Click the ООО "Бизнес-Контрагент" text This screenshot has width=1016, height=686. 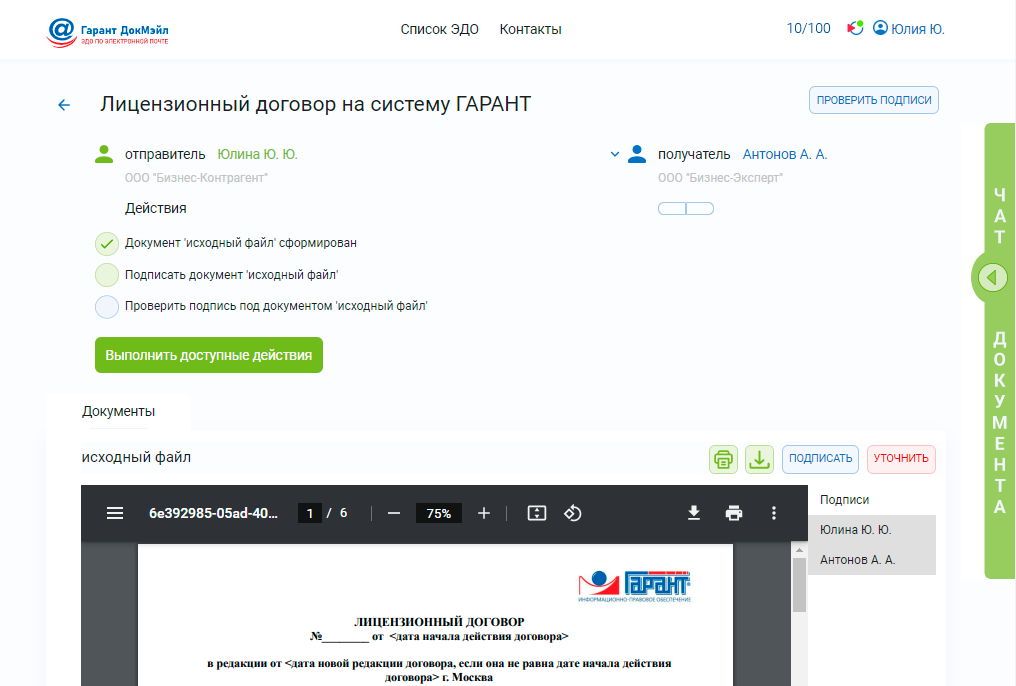pos(196,177)
